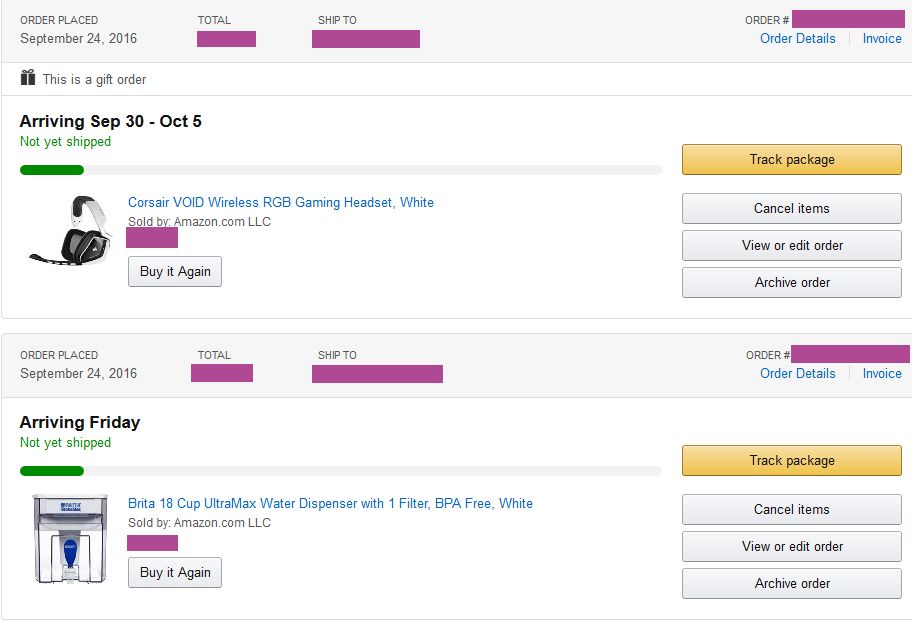
Task: Open Invoice for the gift order
Action: [x=881, y=39]
